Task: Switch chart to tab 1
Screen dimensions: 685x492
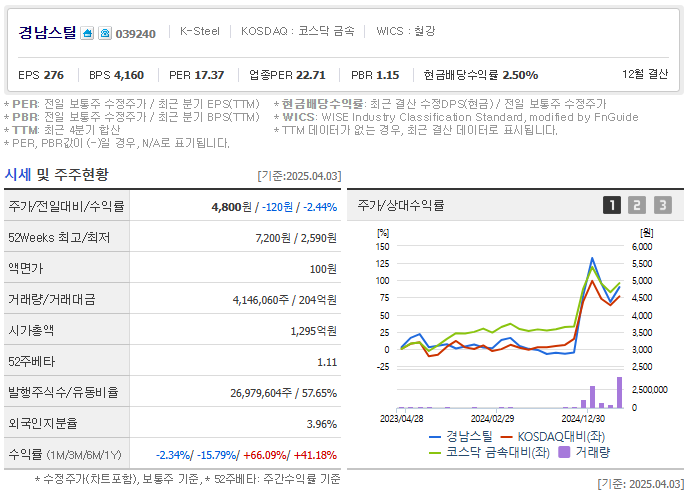Action: pos(612,205)
